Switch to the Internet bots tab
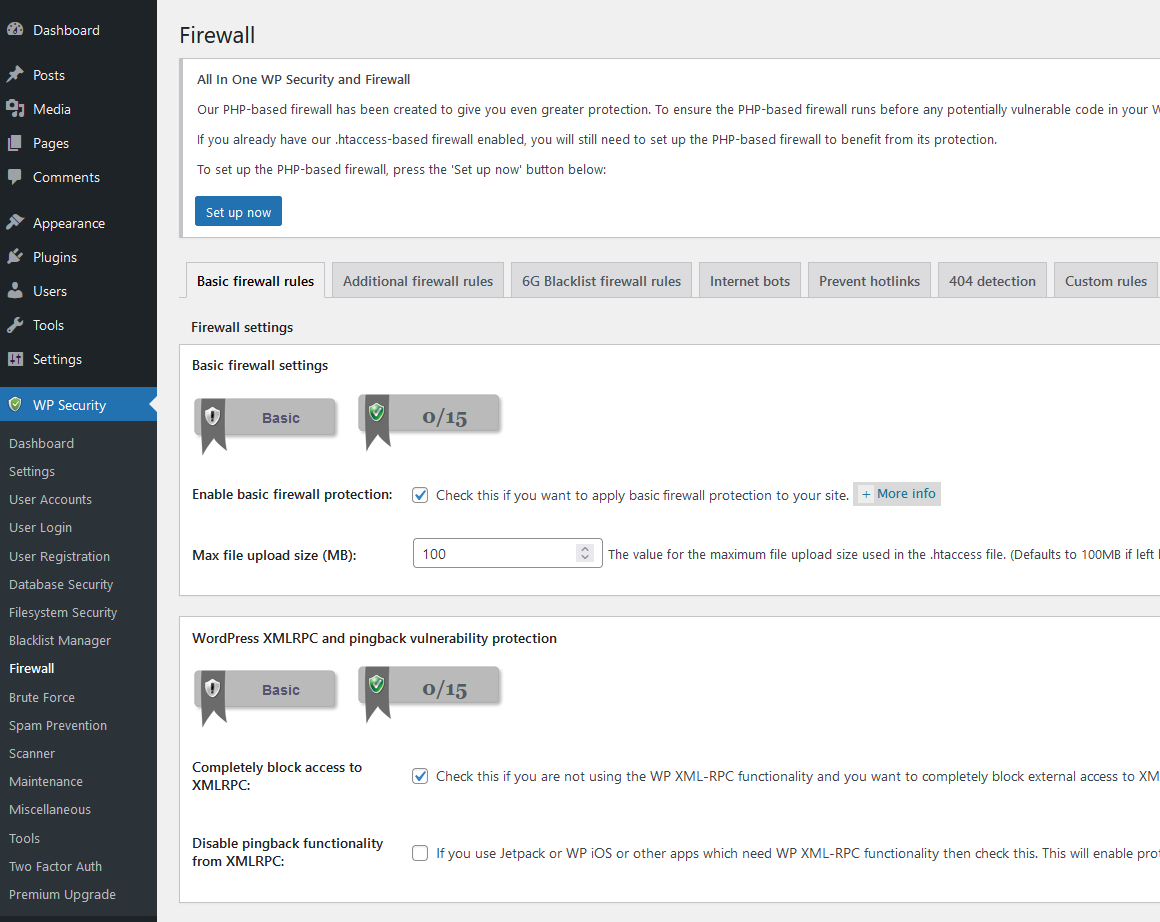Screen dimensions: 1160x922 (x=750, y=281)
